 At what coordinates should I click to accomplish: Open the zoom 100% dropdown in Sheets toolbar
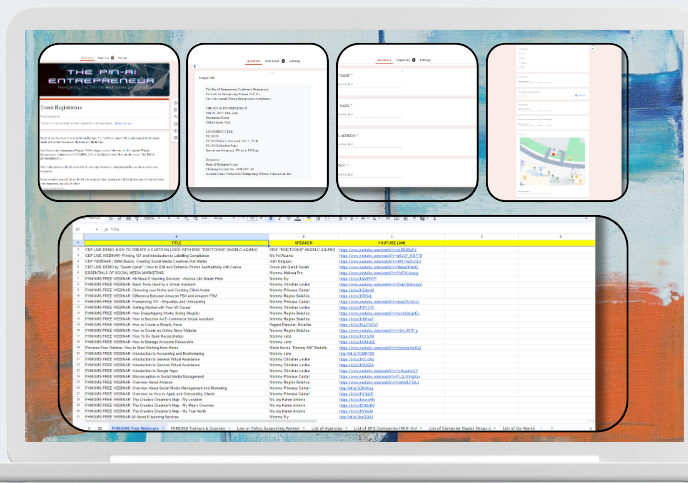pyautogui.click(x=151, y=218)
